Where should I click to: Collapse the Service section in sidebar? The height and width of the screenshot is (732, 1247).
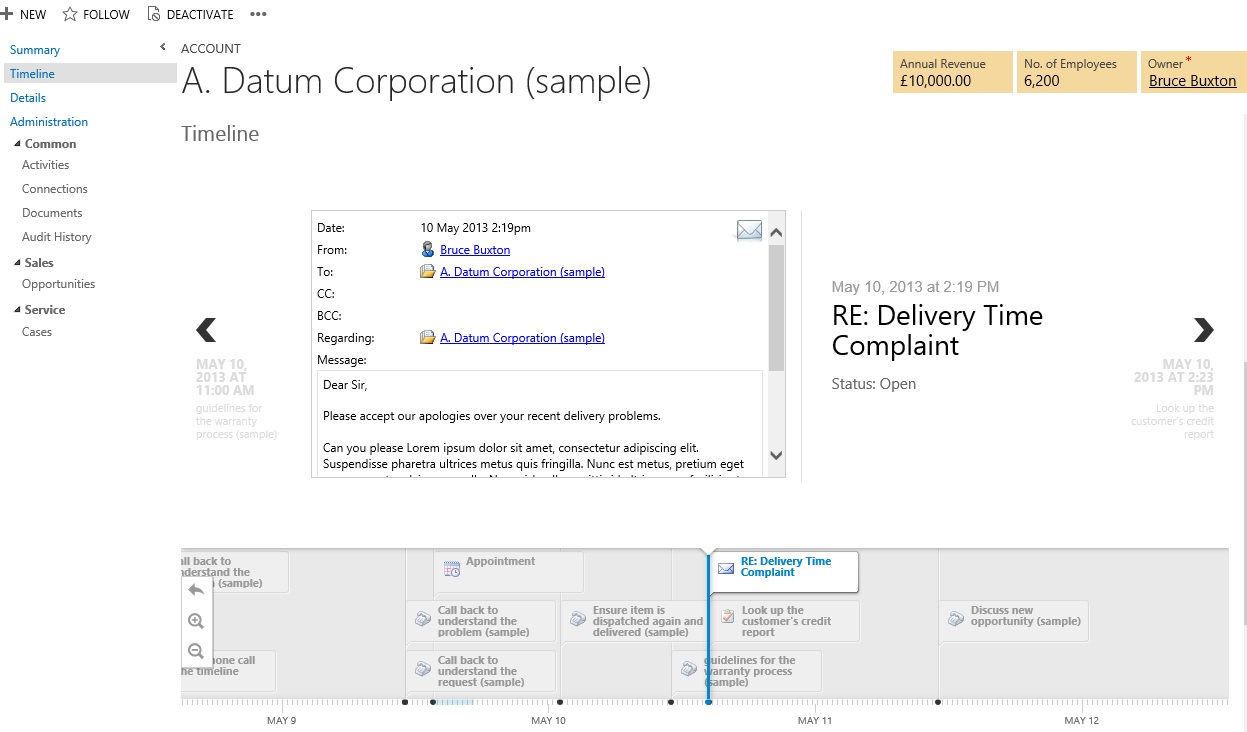pos(18,310)
